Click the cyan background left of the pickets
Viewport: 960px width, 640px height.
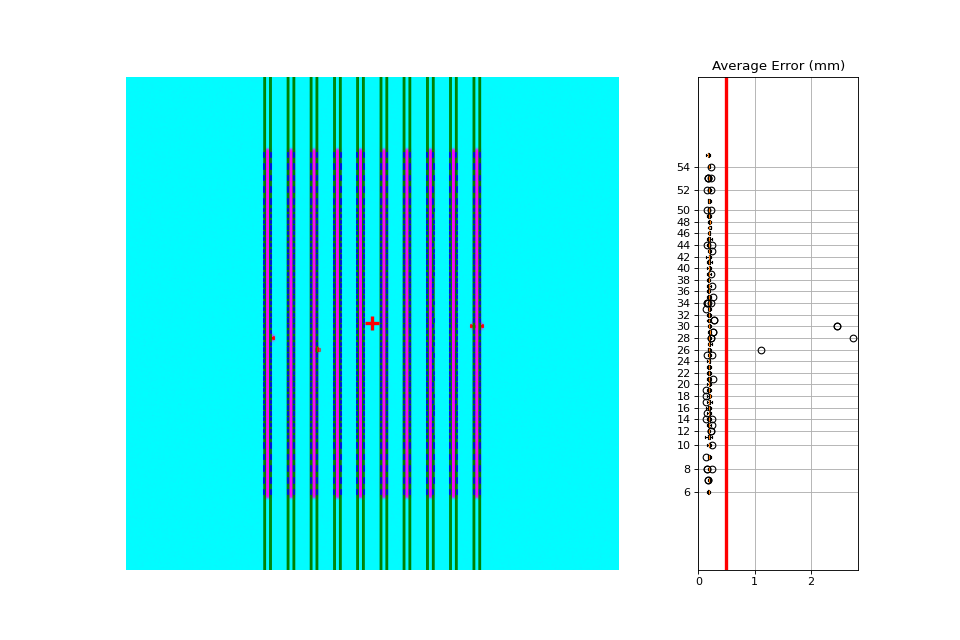tap(194, 323)
